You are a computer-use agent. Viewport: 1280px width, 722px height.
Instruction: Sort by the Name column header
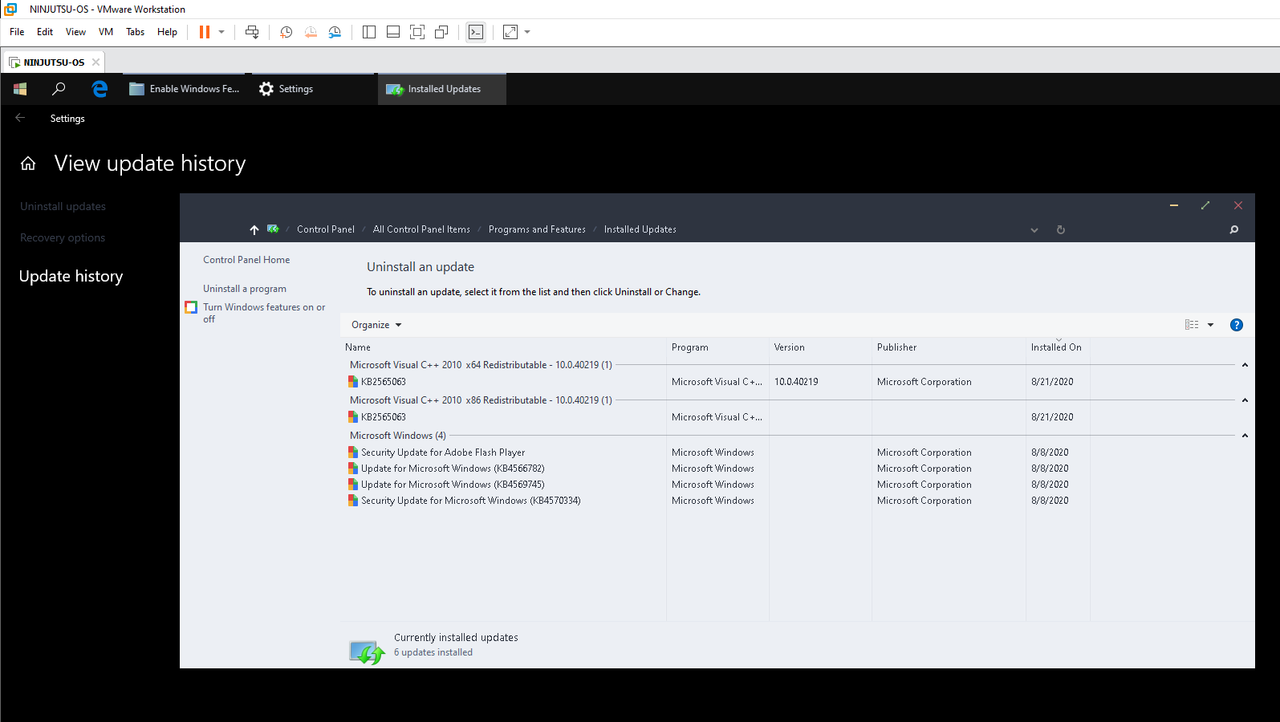pos(505,347)
